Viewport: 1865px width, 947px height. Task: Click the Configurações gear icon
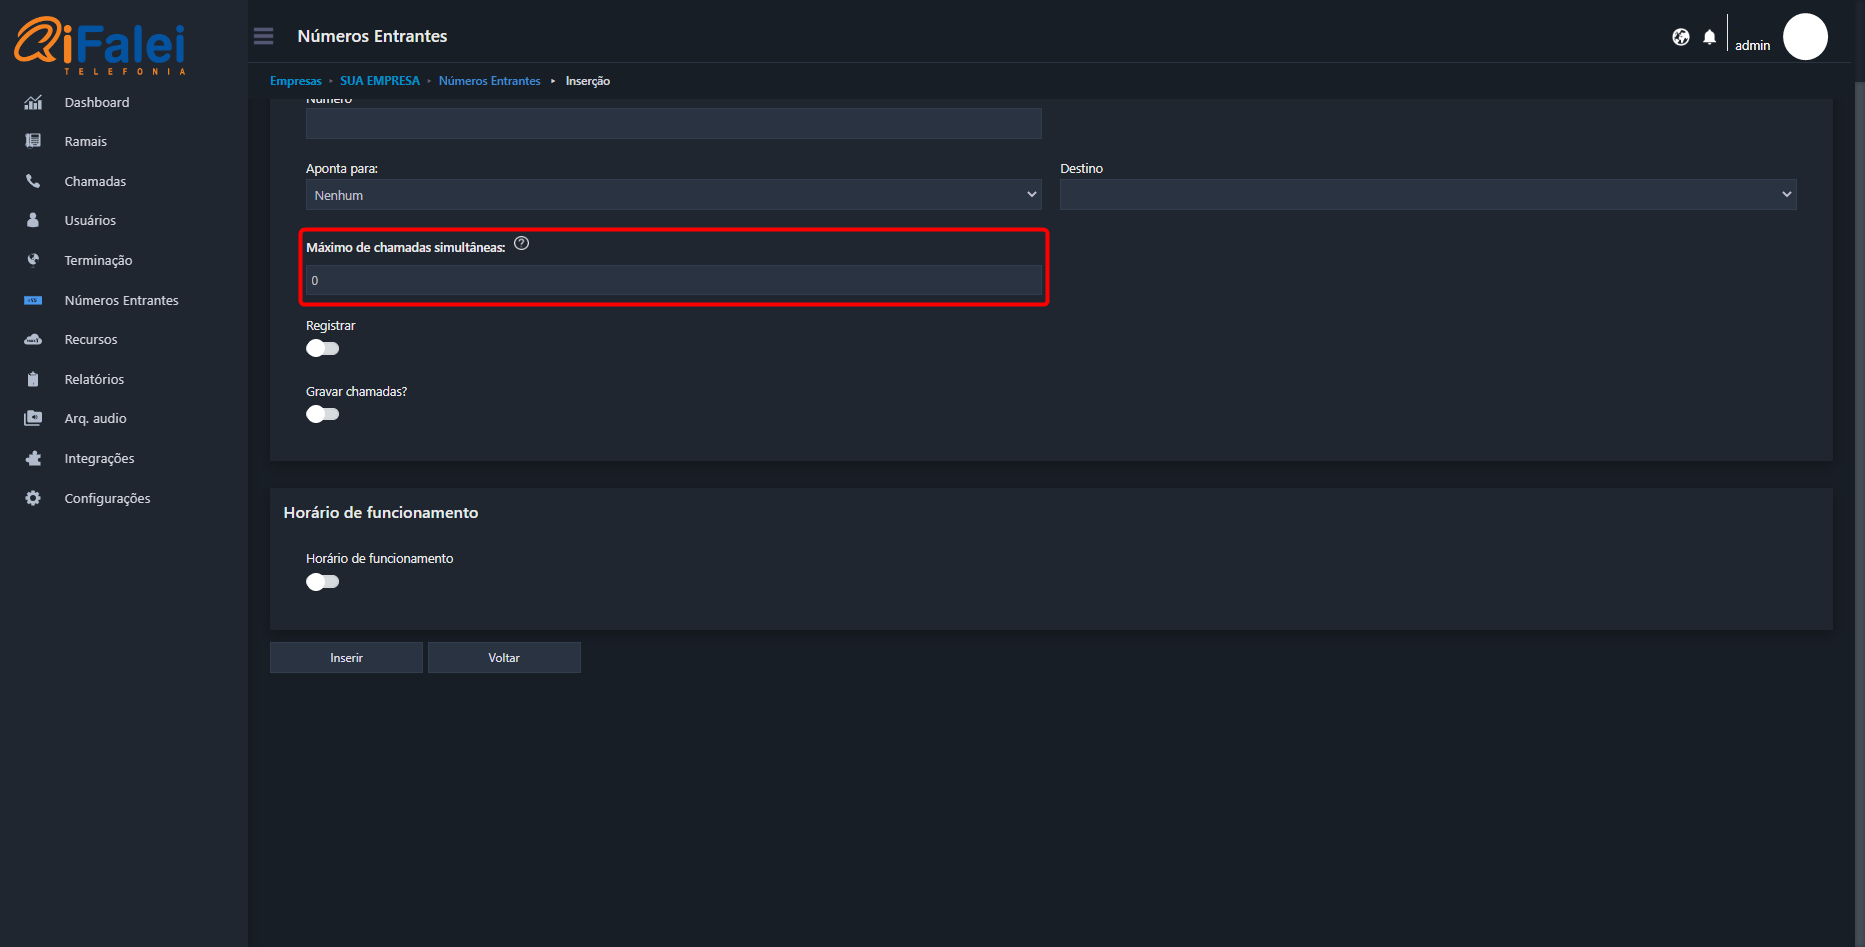click(x=33, y=498)
